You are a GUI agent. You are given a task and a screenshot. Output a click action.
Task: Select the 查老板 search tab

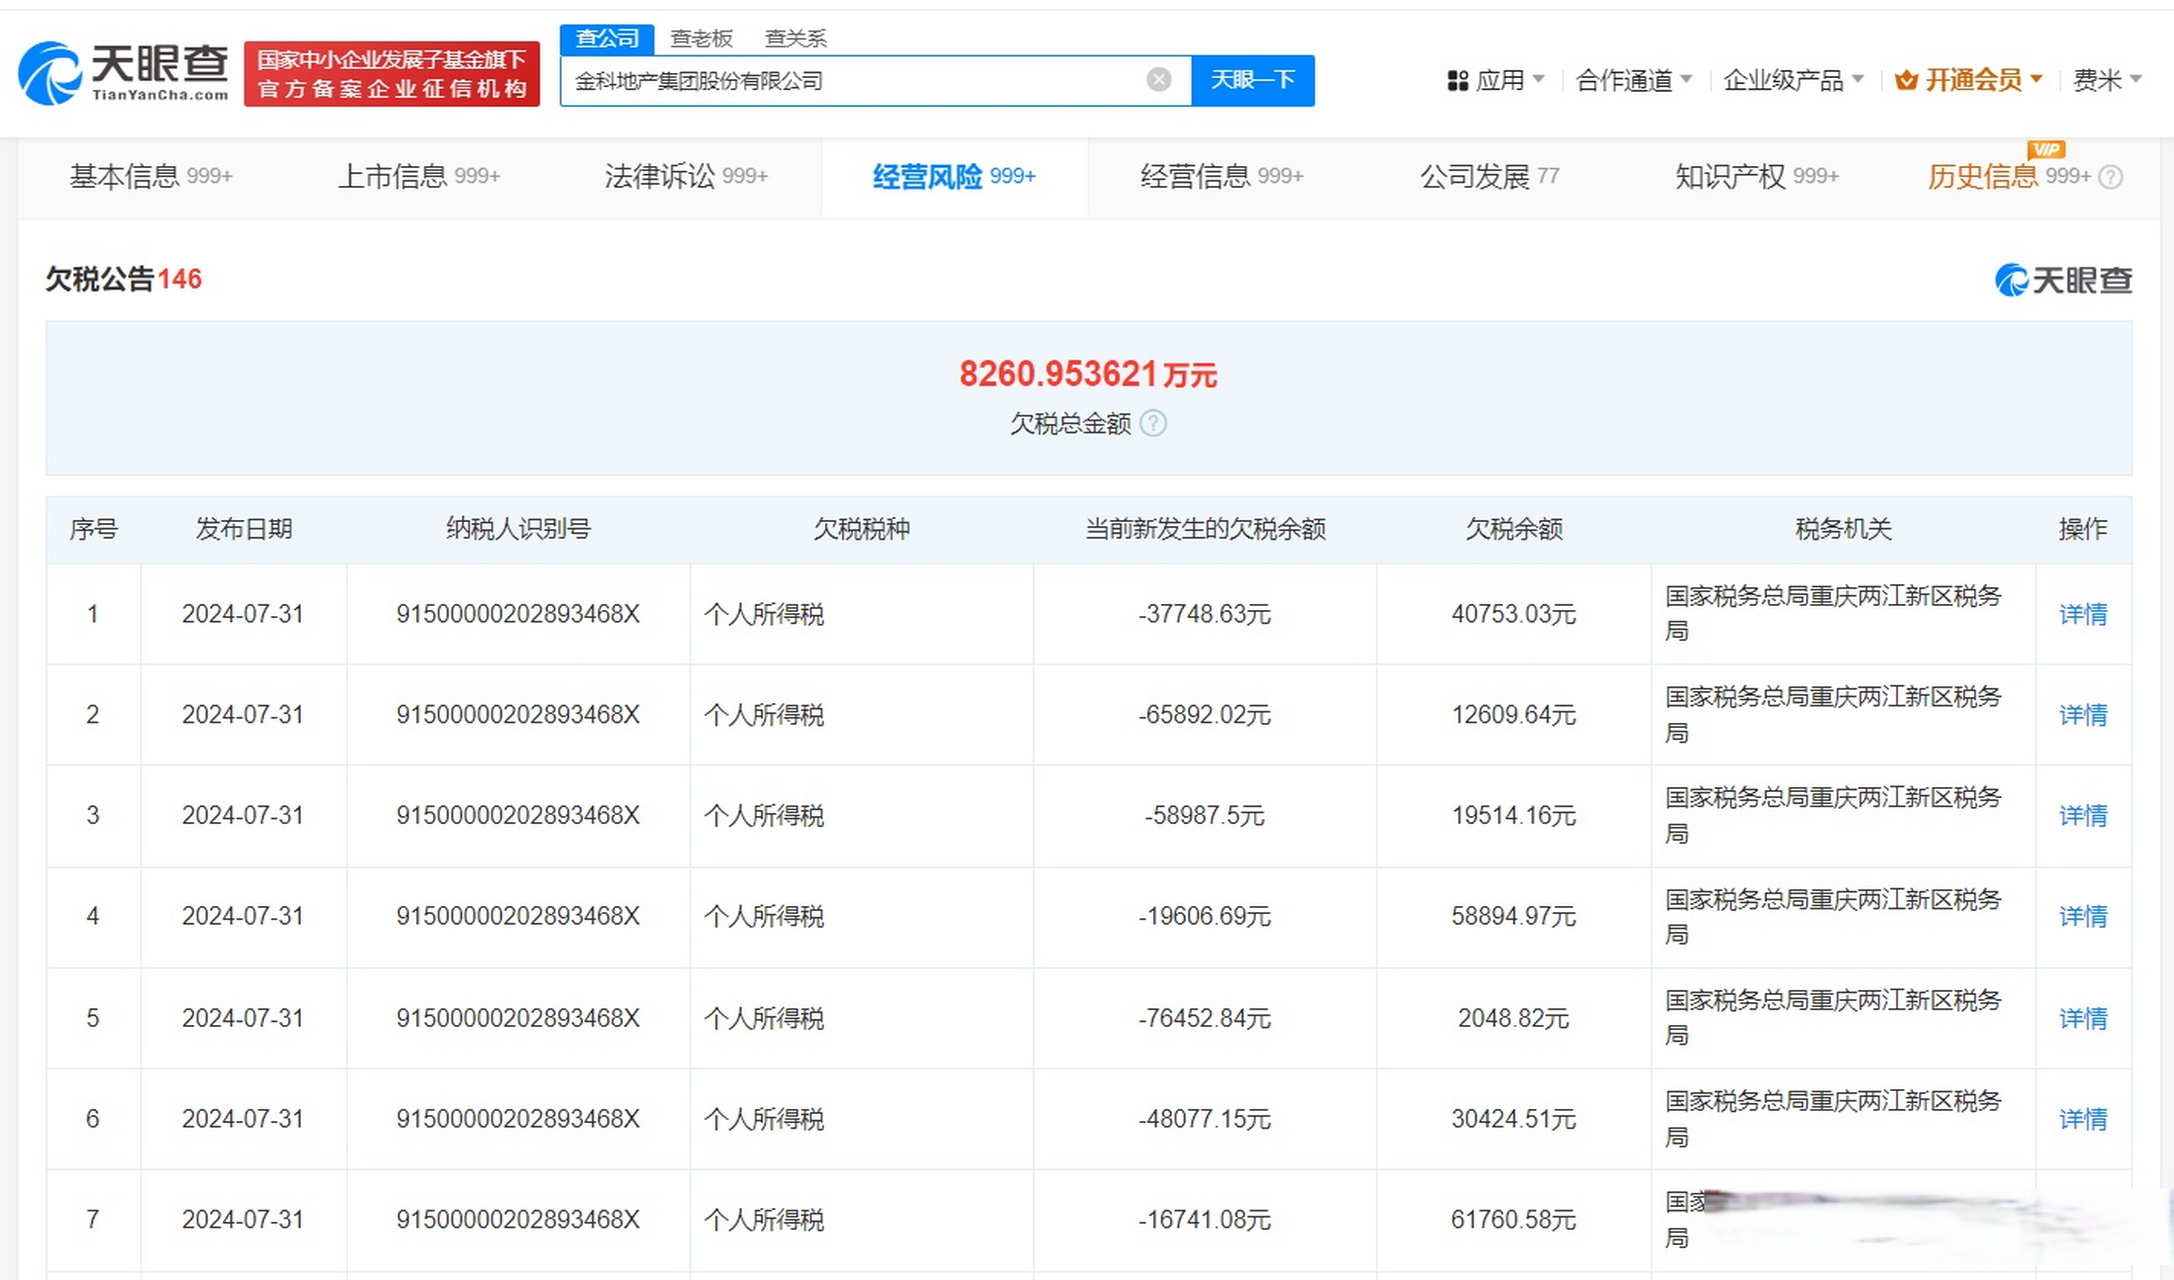701,38
